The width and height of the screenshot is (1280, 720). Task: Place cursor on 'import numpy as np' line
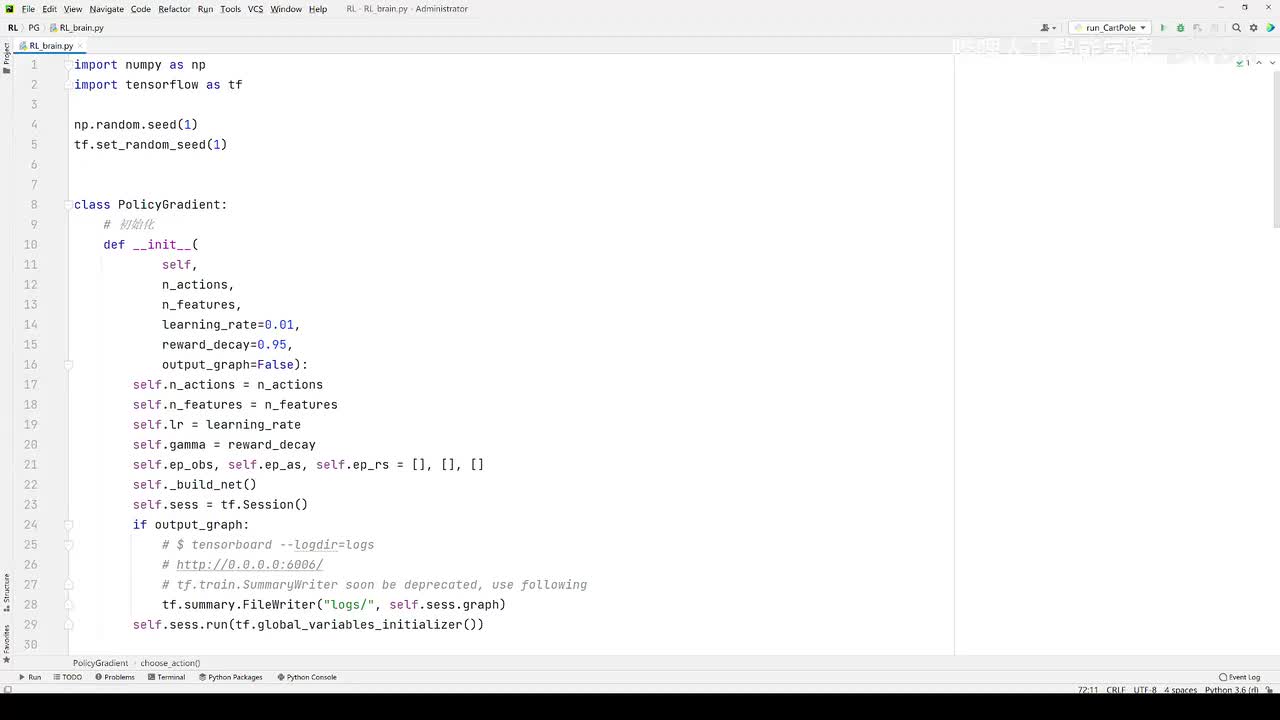140,65
